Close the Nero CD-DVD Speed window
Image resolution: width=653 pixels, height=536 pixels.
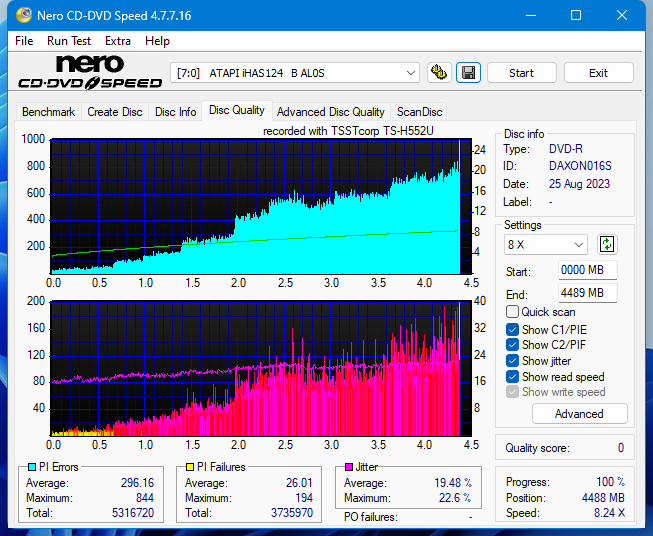[x=622, y=15]
